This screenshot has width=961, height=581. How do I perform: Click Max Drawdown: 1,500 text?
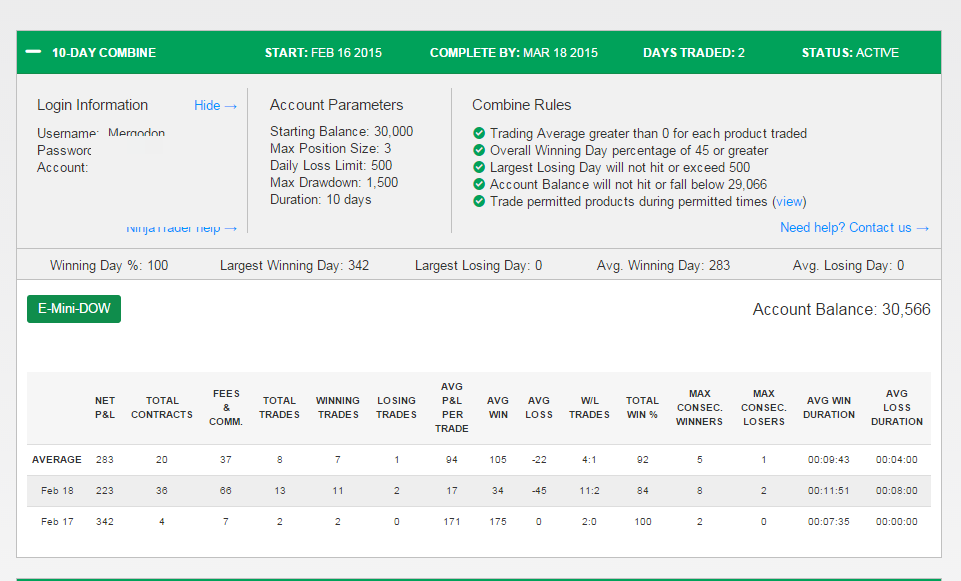[334, 183]
